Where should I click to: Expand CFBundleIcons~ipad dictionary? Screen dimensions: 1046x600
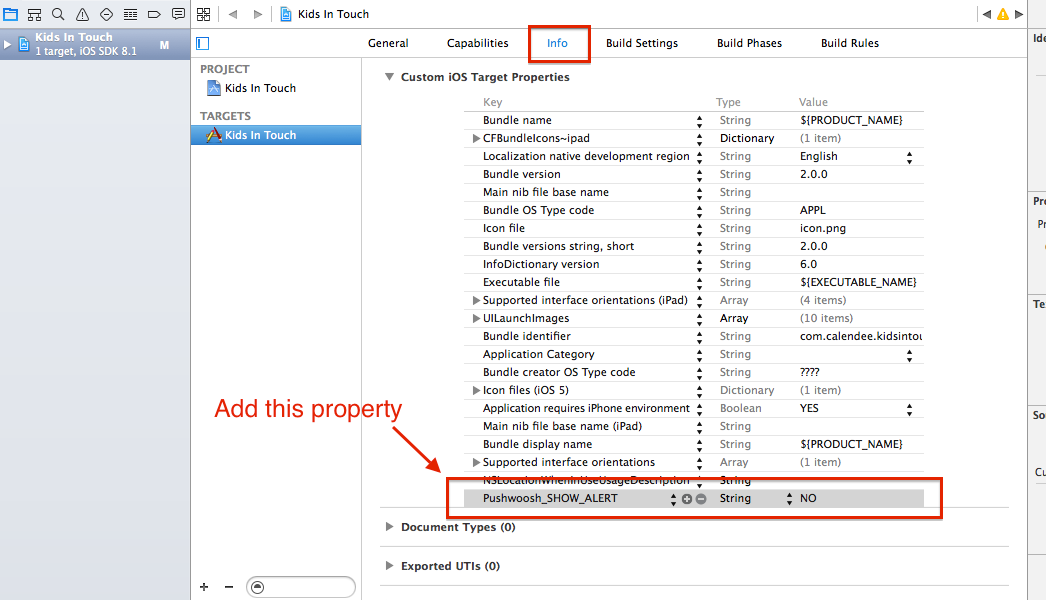[x=476, y=138]
